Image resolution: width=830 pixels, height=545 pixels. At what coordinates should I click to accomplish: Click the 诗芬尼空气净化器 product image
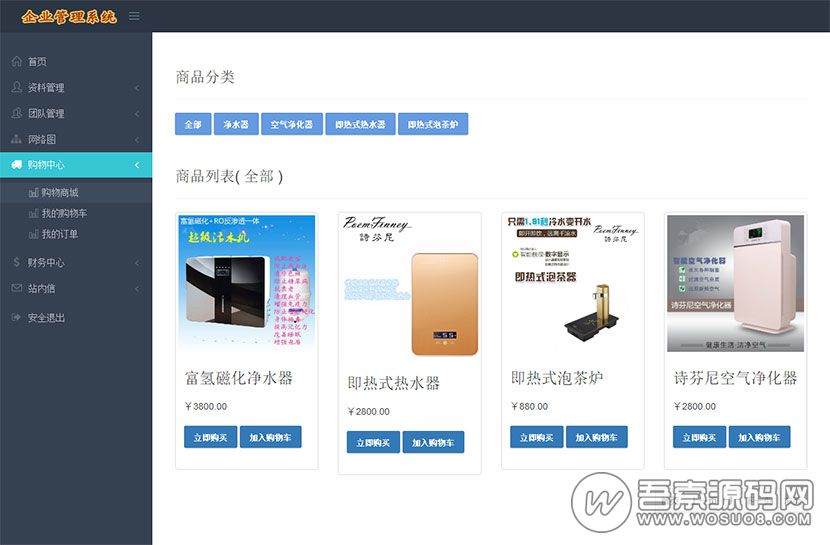tap(735, 283)
